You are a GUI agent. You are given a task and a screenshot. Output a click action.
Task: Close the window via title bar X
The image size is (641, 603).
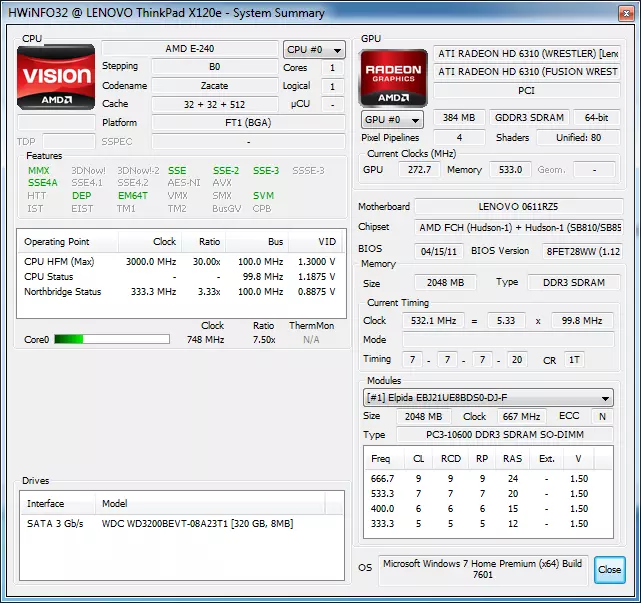click(x=626, y=13)
